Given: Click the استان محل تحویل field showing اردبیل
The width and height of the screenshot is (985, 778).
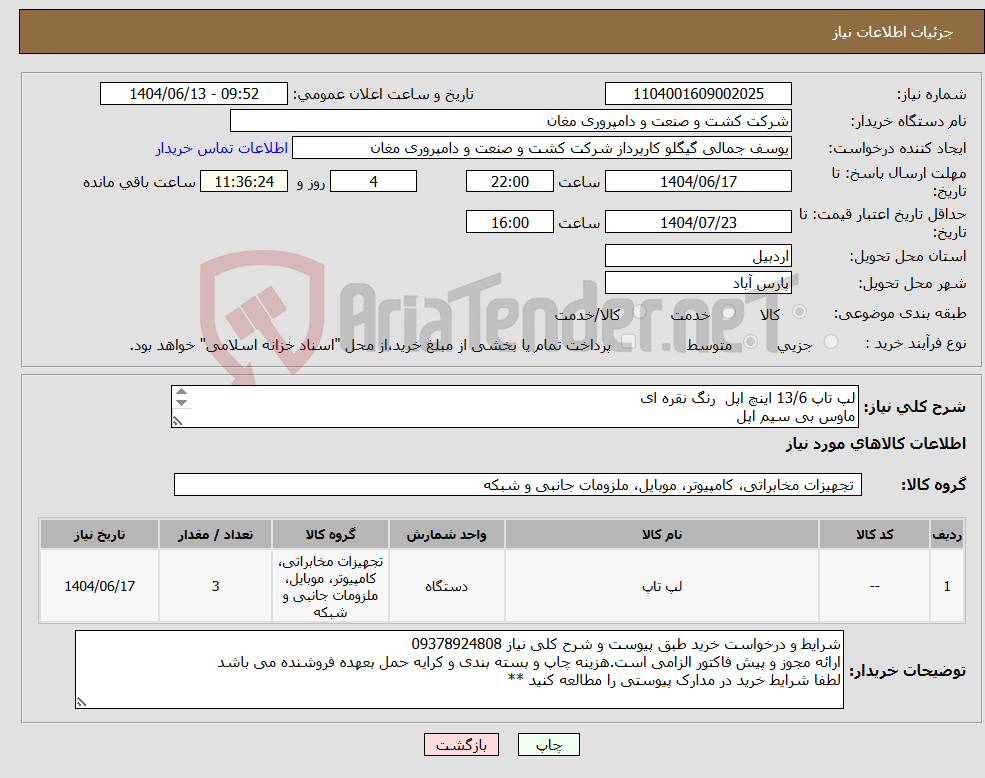Looking at the screenshot, I should 698,255.
